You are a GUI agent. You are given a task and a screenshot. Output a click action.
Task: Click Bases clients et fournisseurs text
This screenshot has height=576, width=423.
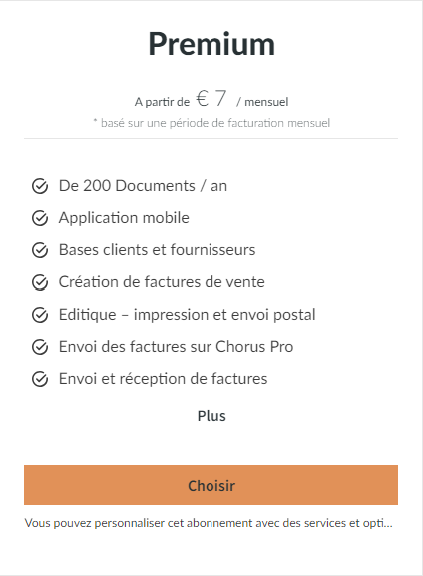(157, 250)
